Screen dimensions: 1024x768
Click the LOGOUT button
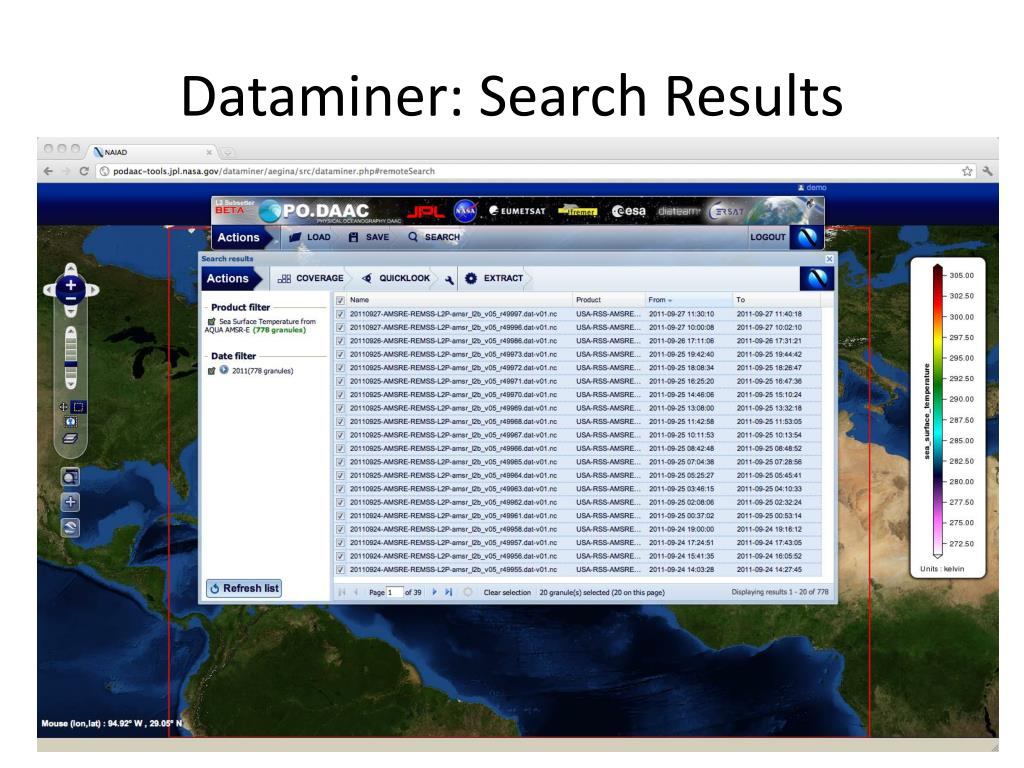767,237
